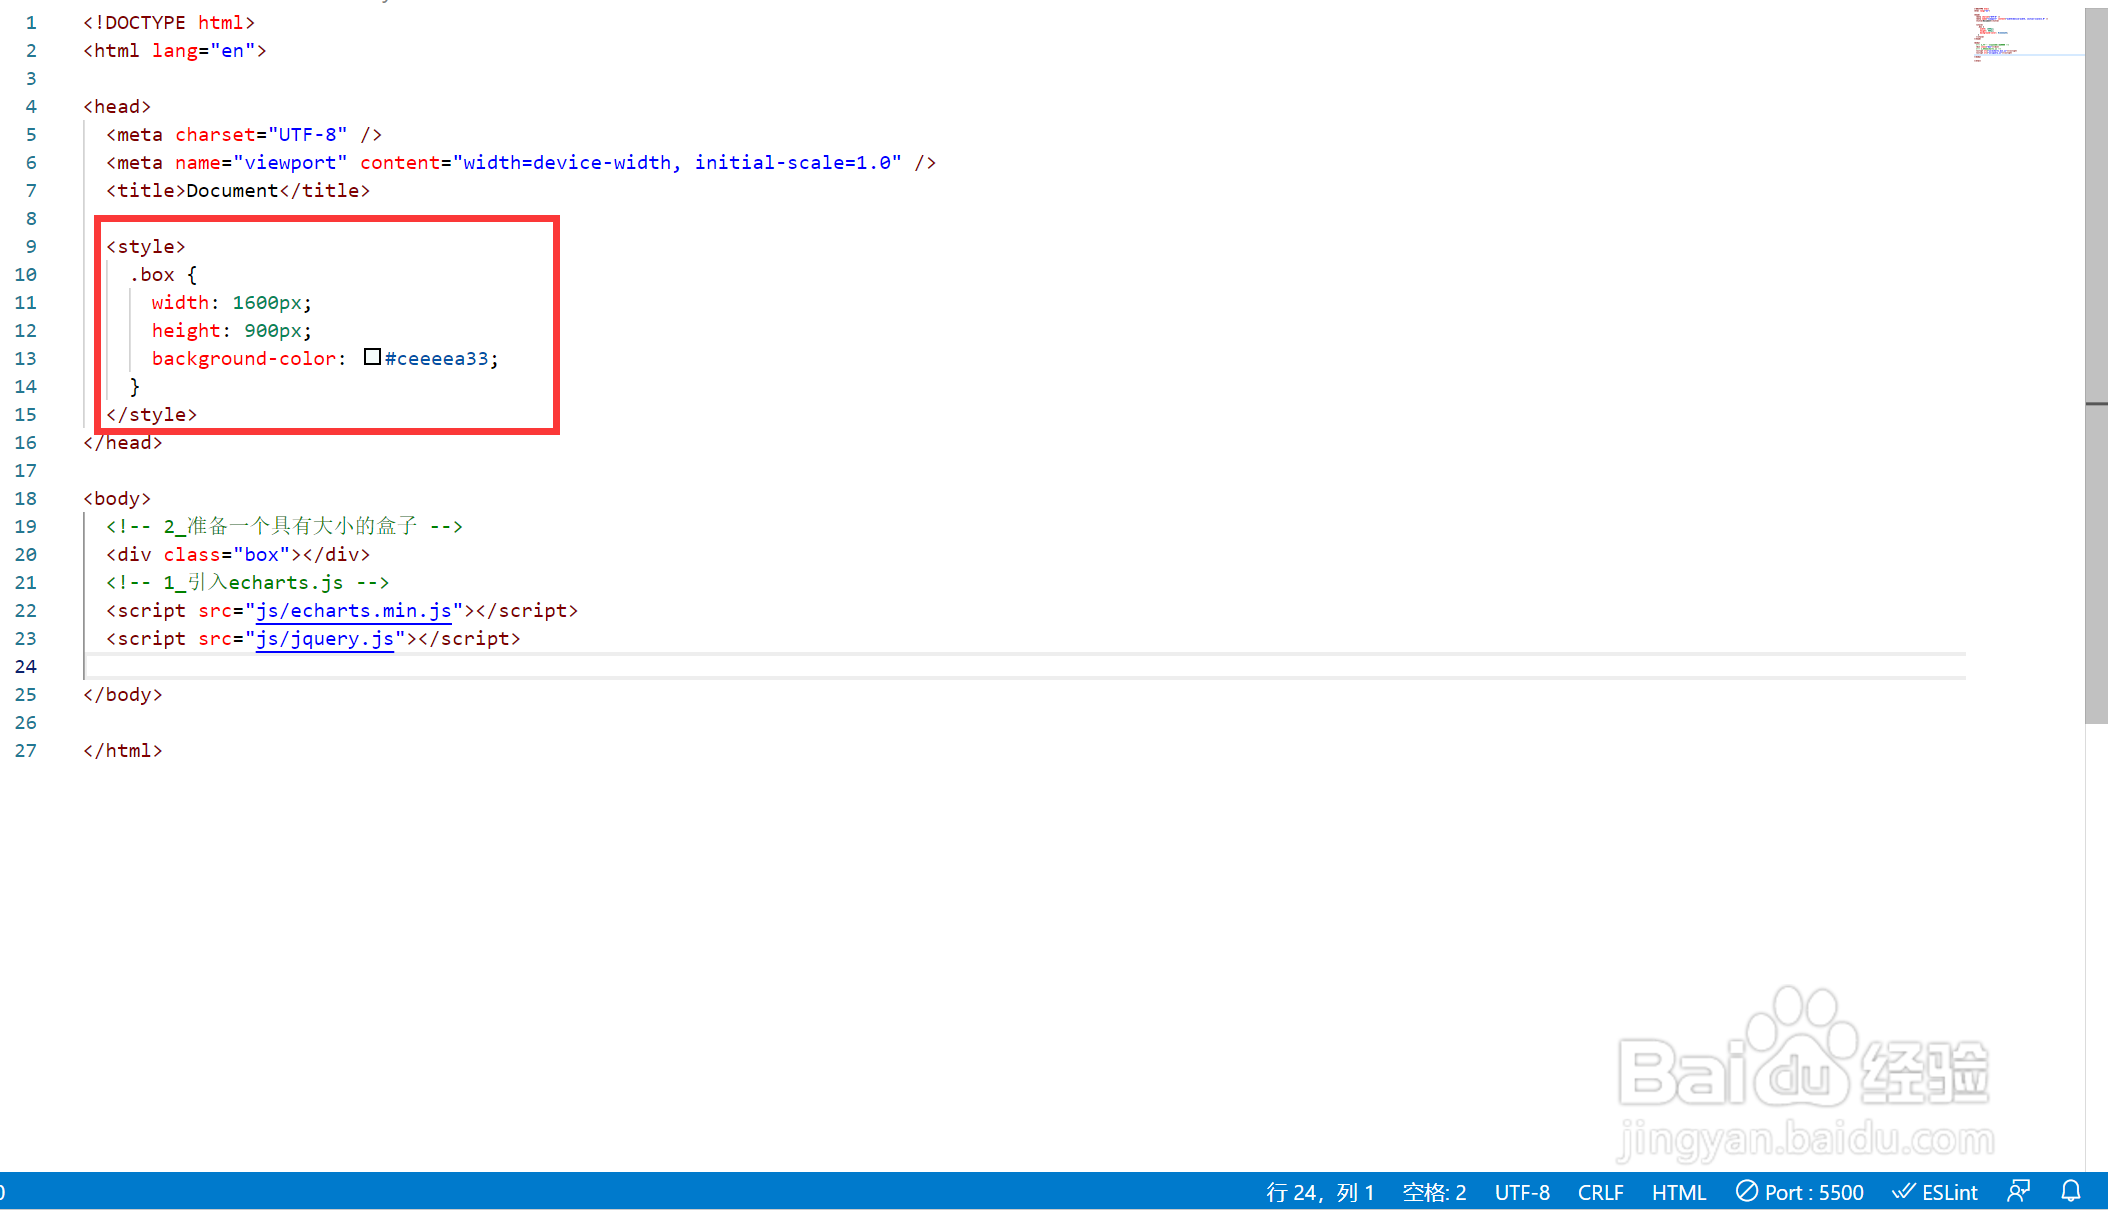Screen dimensions: 2108x1210
Task: Open encoding picker showing UTF-8
Action: [1521, 1192]
